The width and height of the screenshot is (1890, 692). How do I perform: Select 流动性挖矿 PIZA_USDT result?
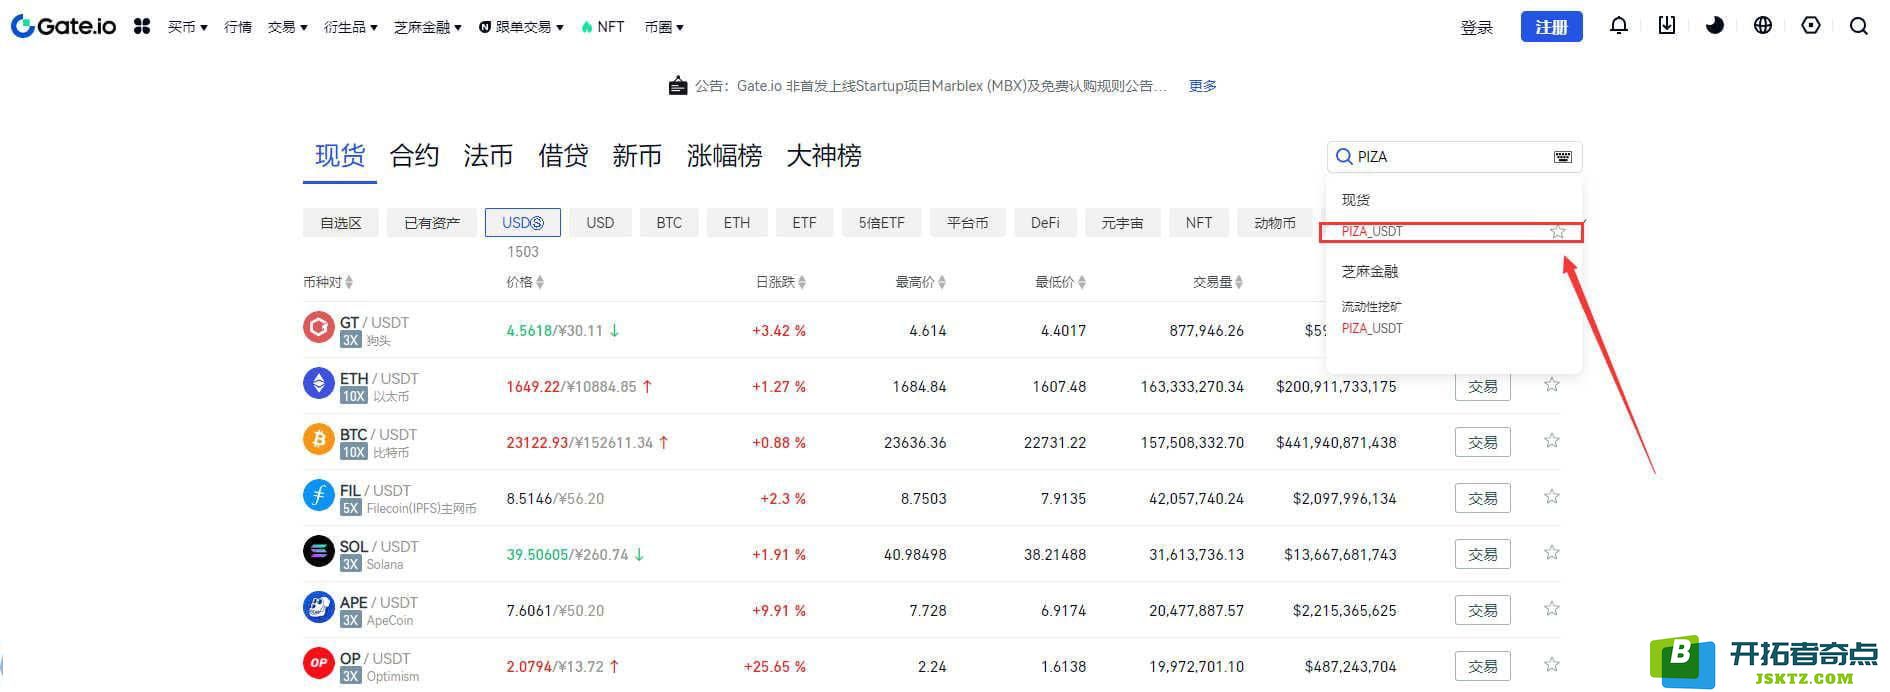[1372, 329]
